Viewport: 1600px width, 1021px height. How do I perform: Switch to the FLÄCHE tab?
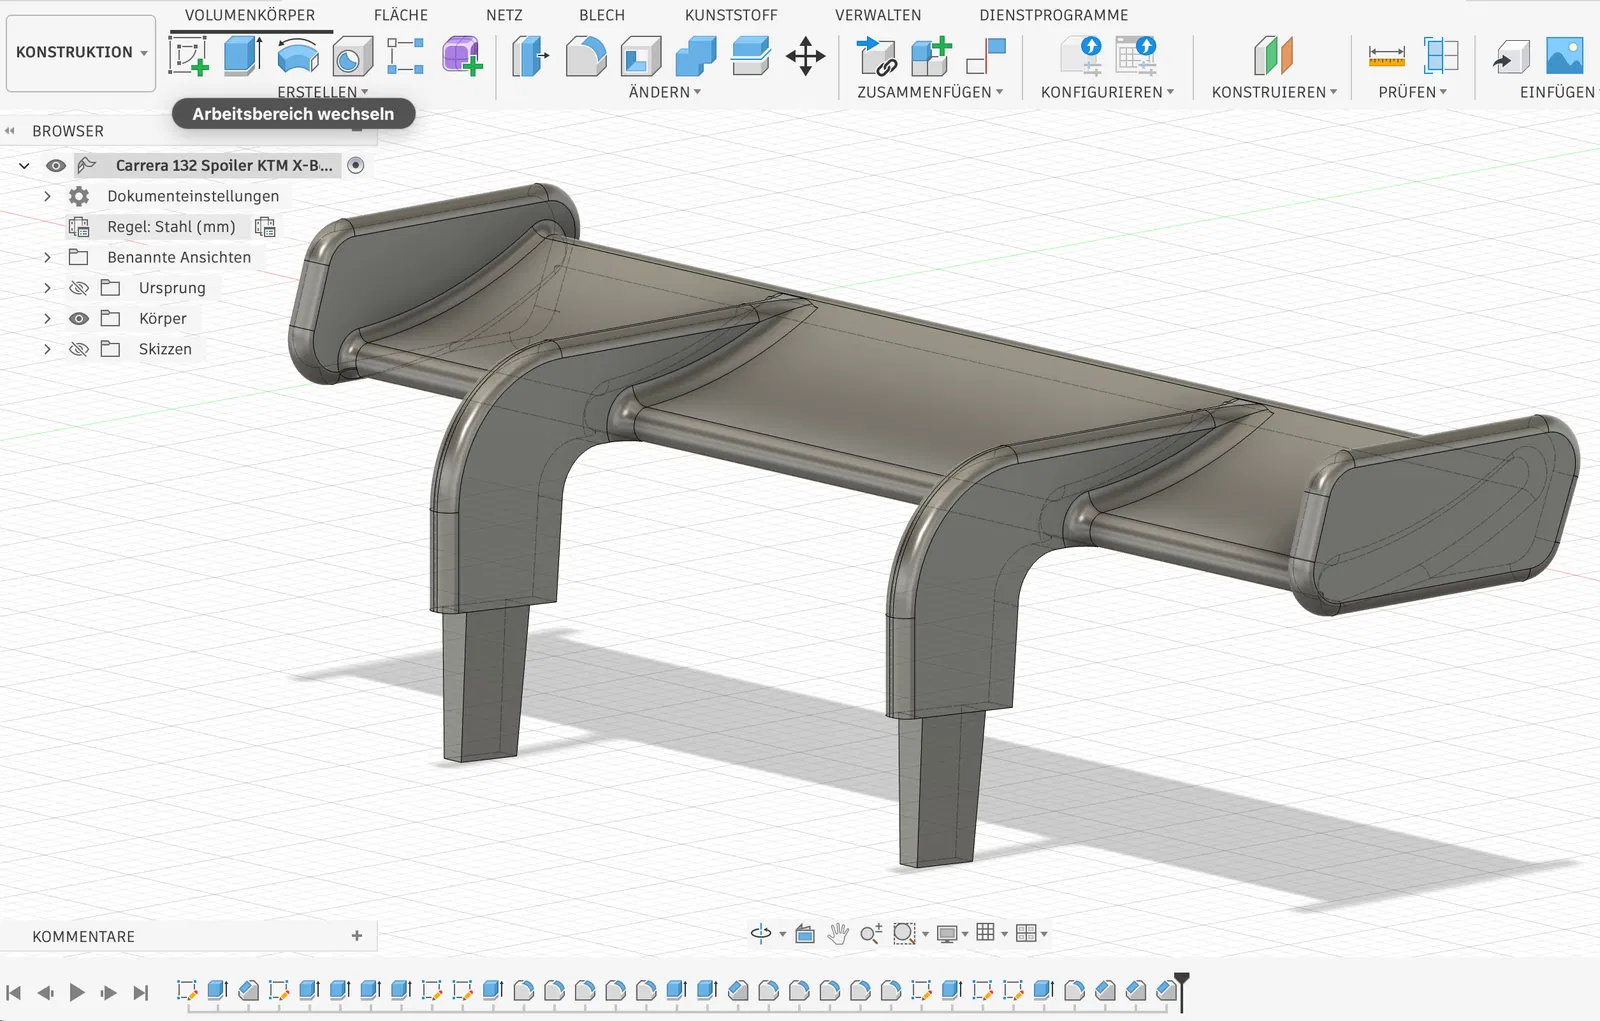400,15
